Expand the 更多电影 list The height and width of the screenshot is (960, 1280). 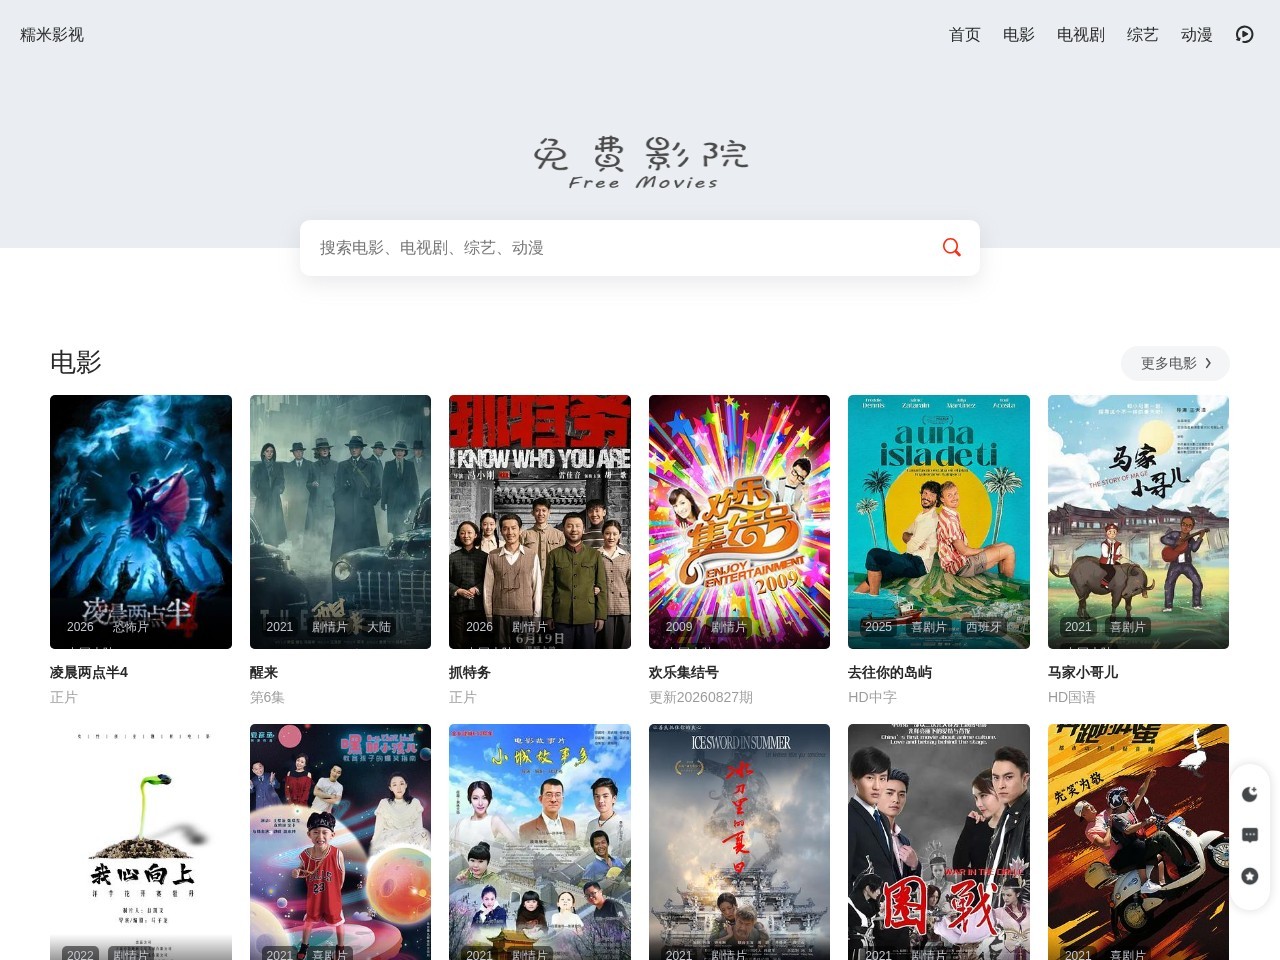tap(1175, 363)
